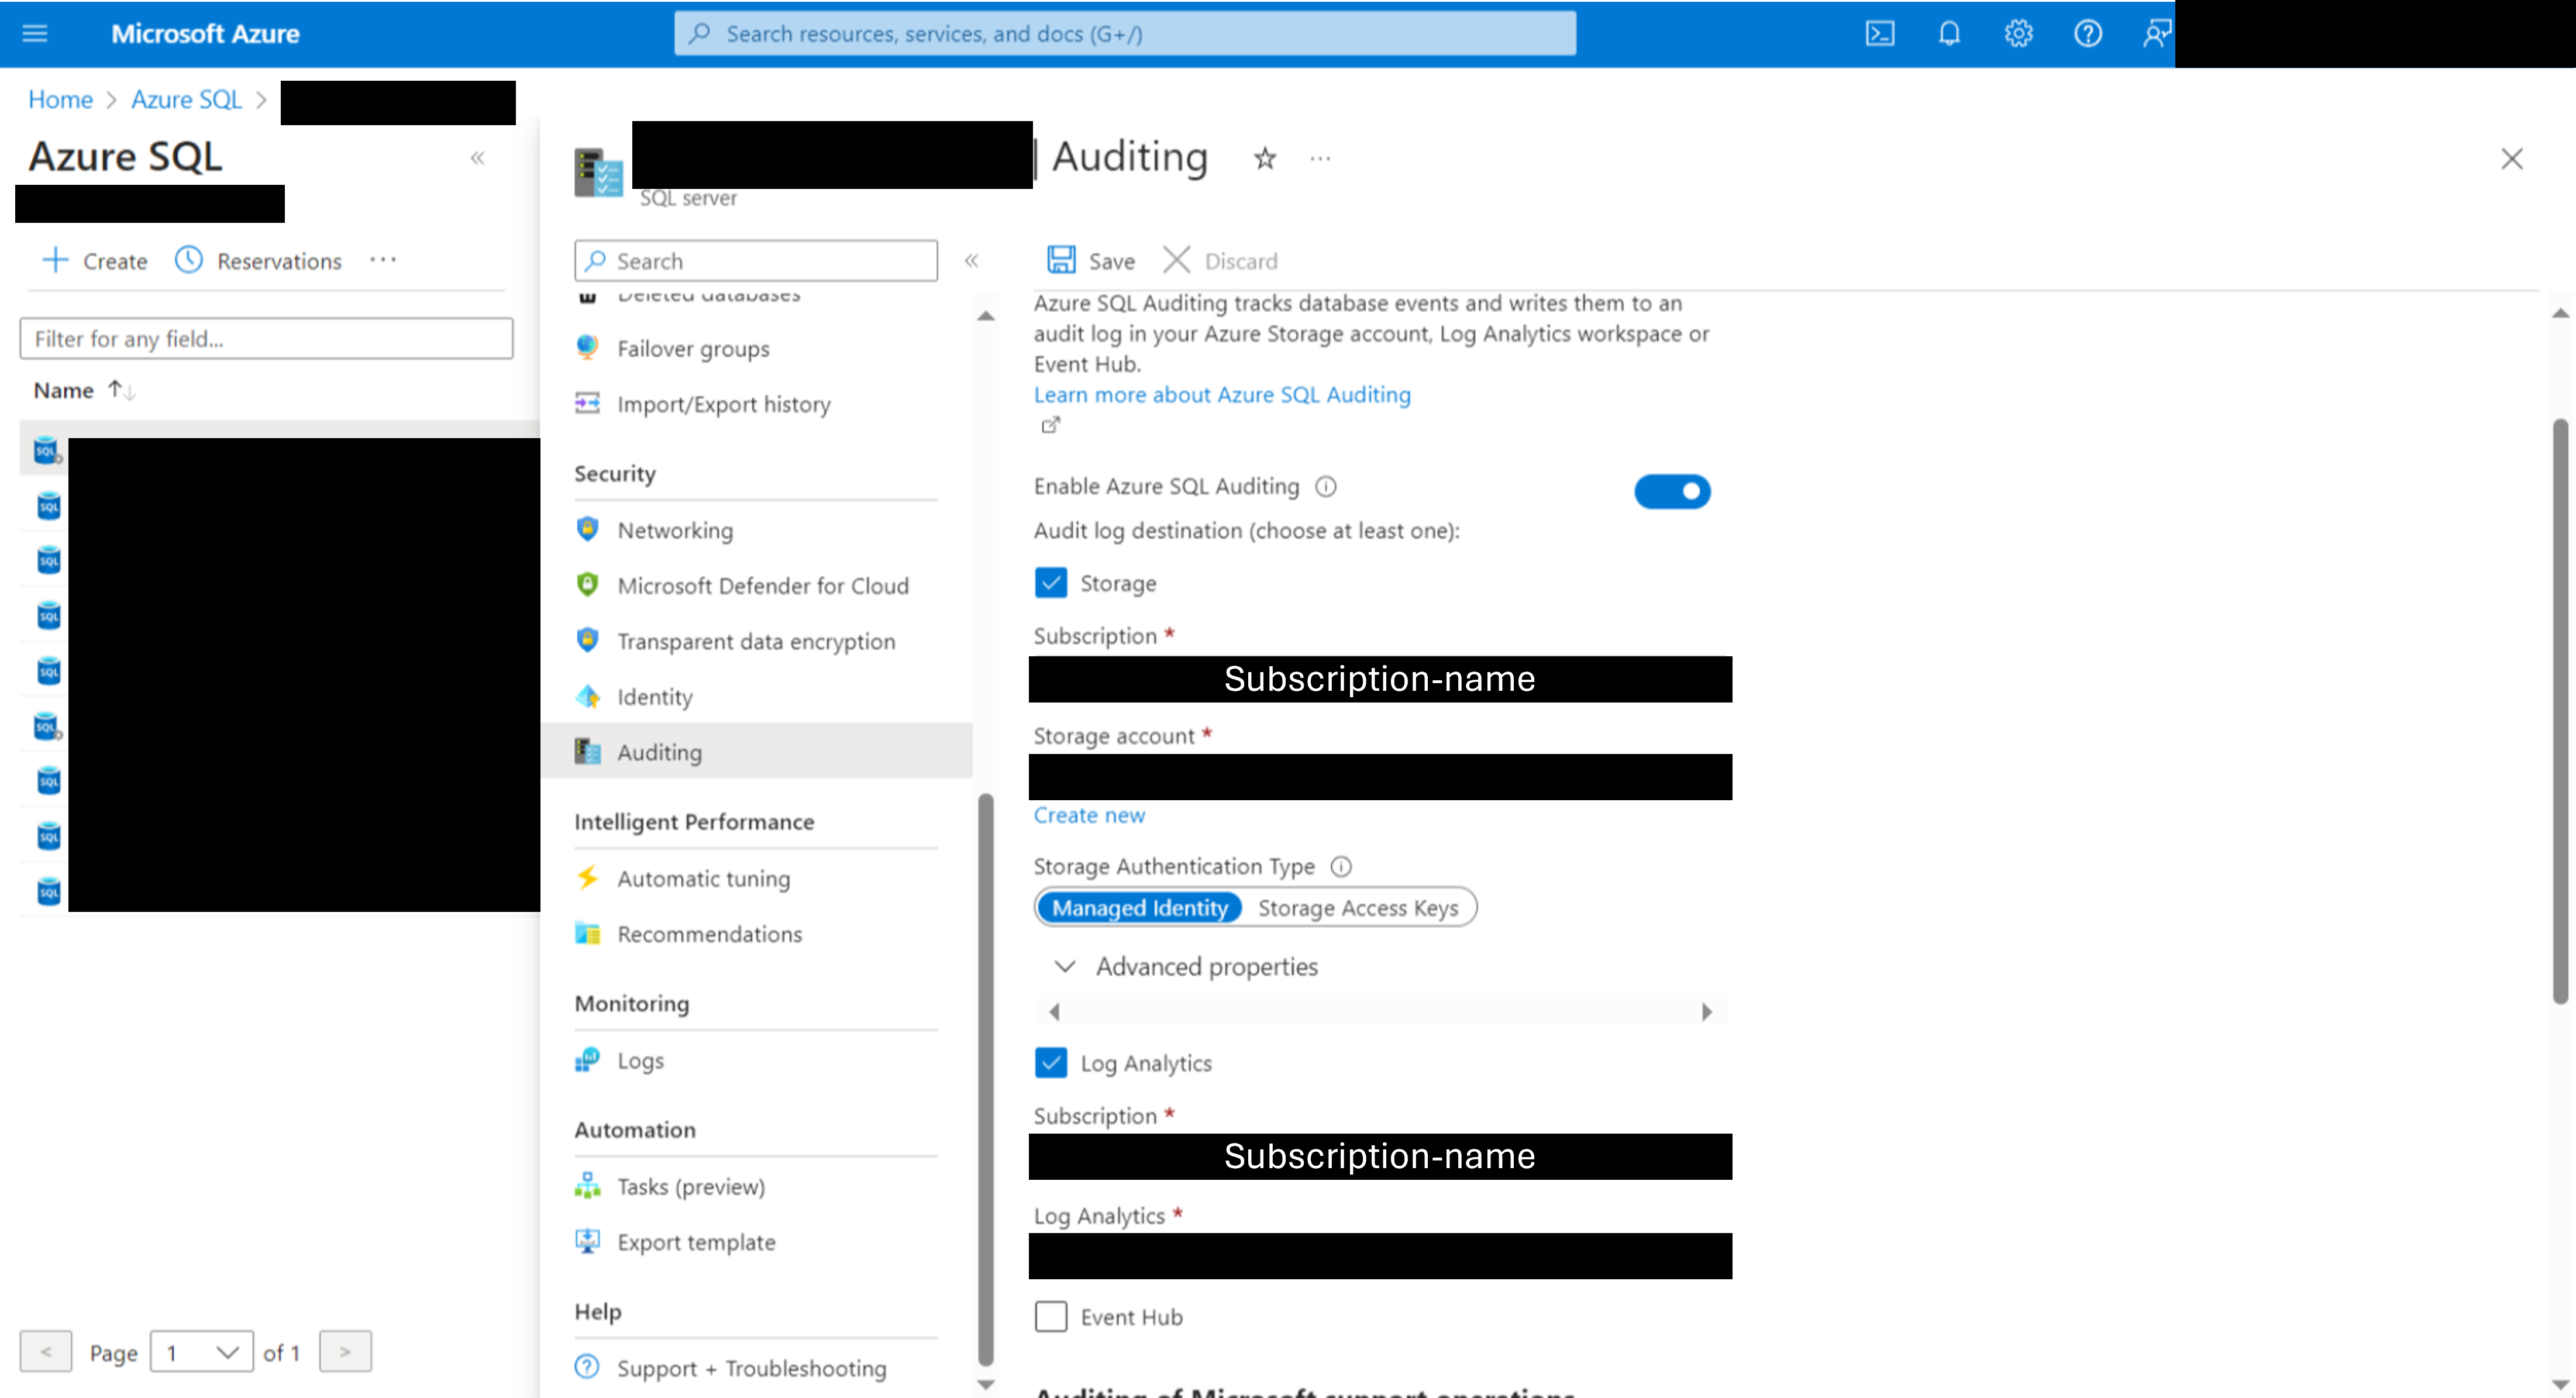Focus the top portal search box
The image size is (2576, 1398).
click(x=1125, y=34)
